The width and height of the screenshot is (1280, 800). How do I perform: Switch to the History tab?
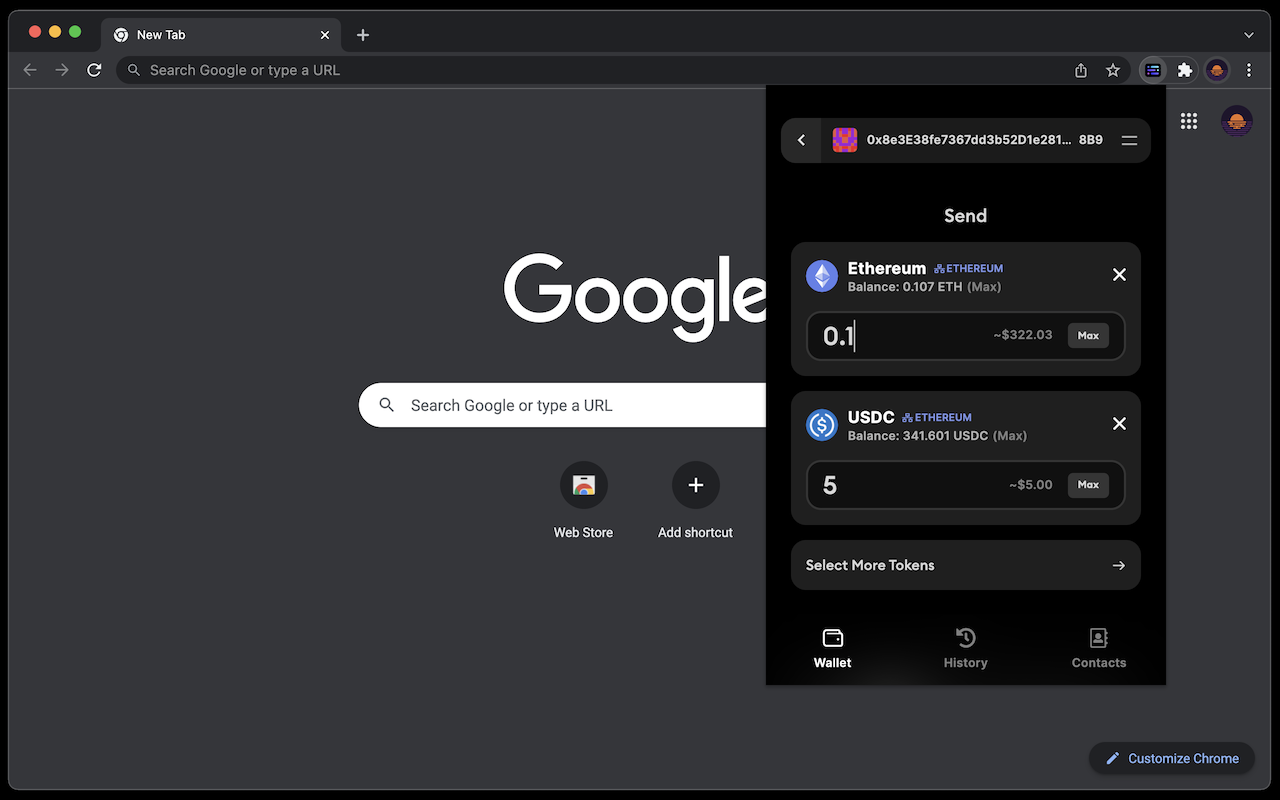tap(965, 648)
